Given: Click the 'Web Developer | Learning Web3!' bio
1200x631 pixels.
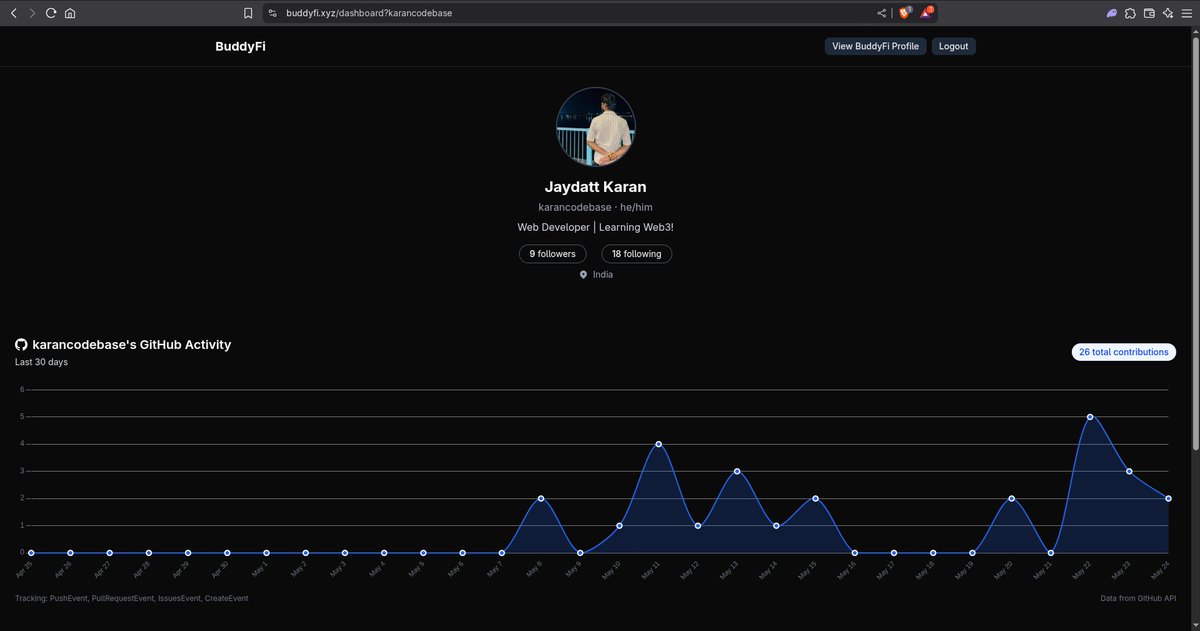Looking at the screenshot, I should coord(595,227).
